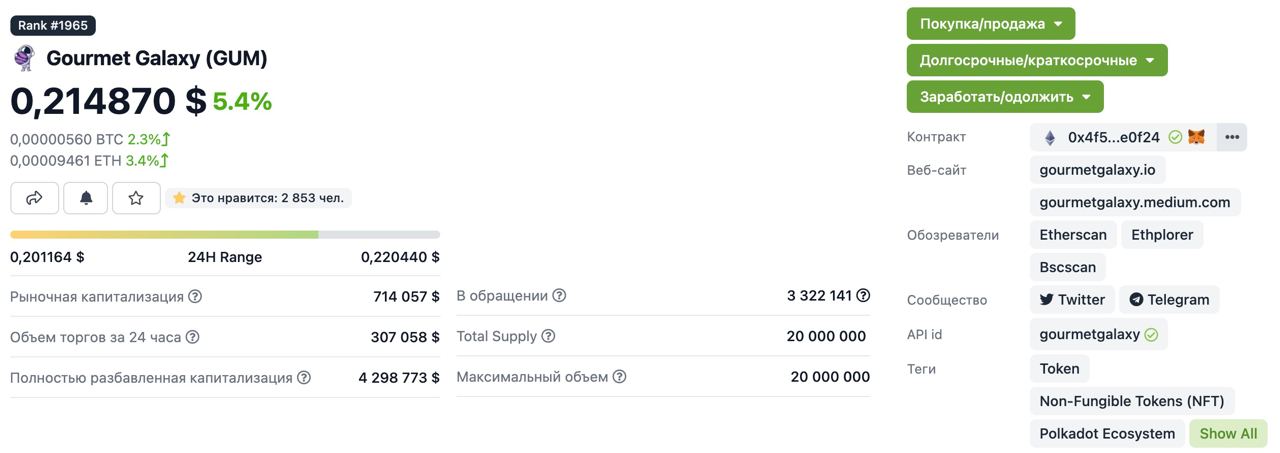Click the Gourmet Galaxy coin logo
This screenshot has height=453, width=1280.
coord(24,58)
